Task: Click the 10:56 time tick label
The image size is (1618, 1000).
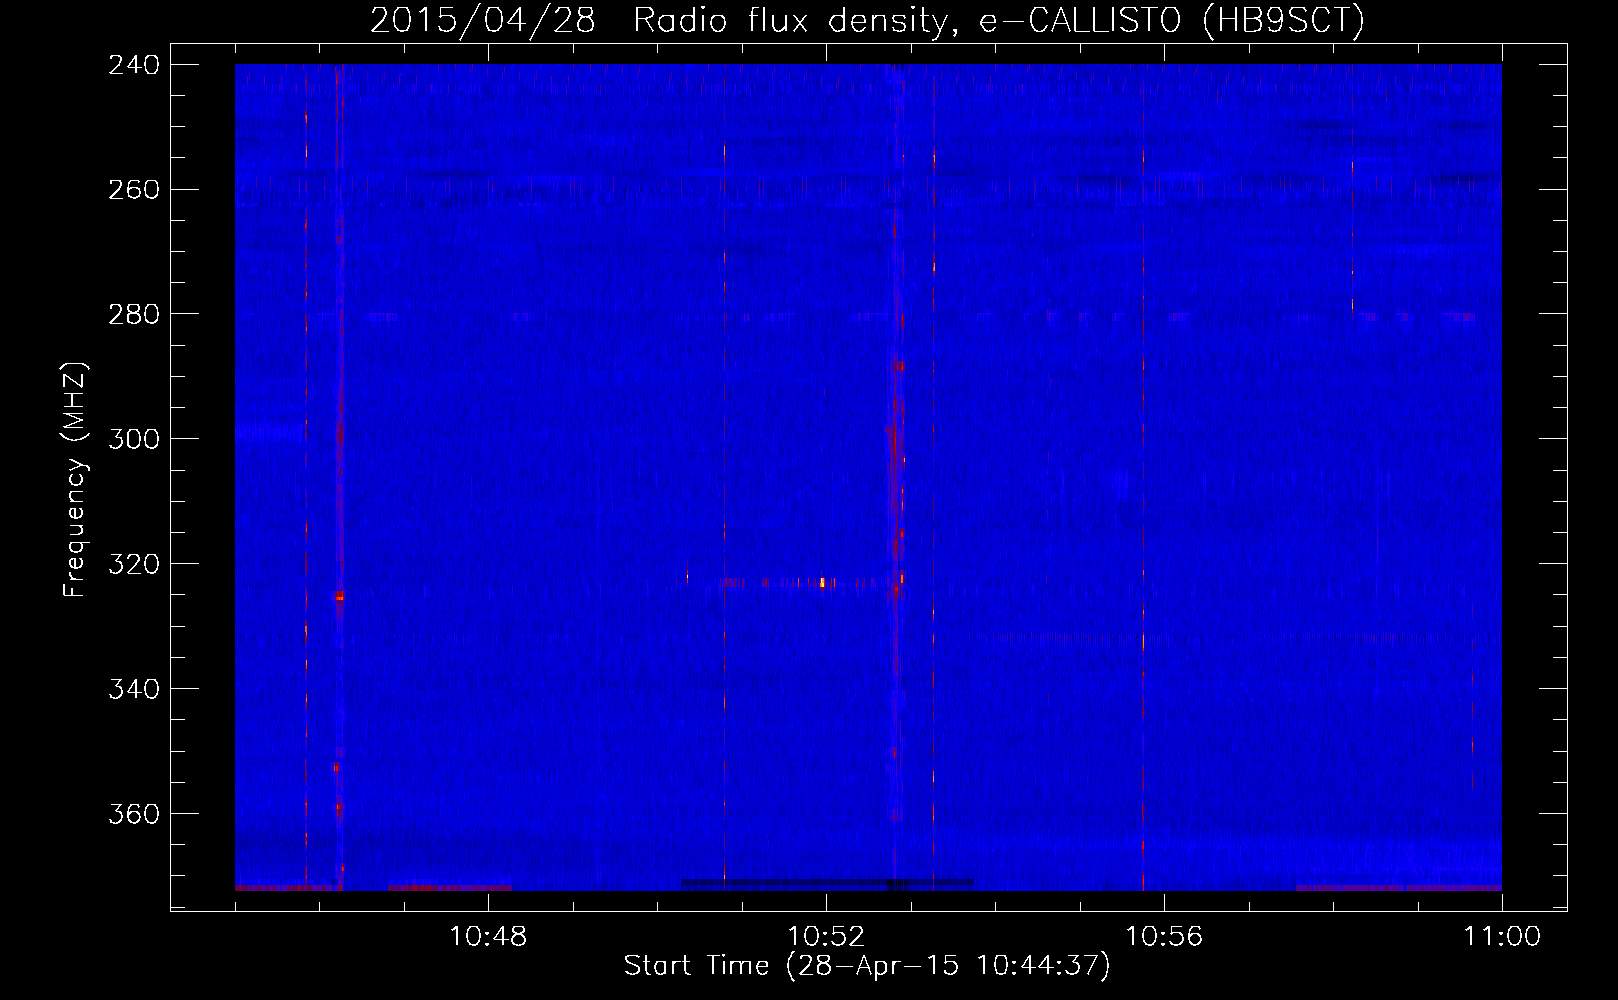Action: pyautogui.click(x=1164, y=936)
